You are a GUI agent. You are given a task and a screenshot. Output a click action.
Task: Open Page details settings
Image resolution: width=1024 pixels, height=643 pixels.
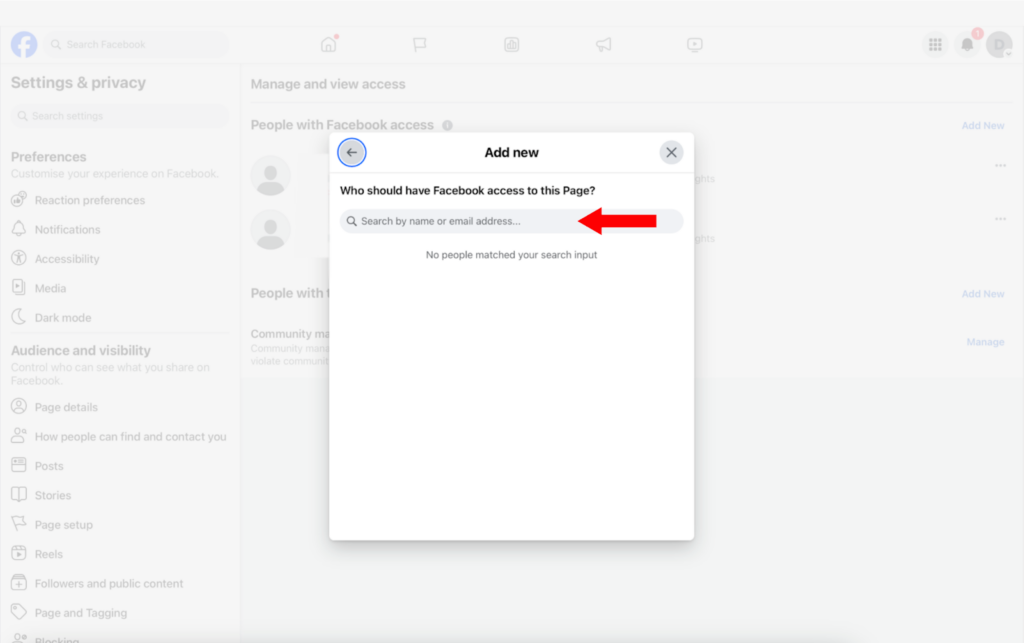coord(120,407)
